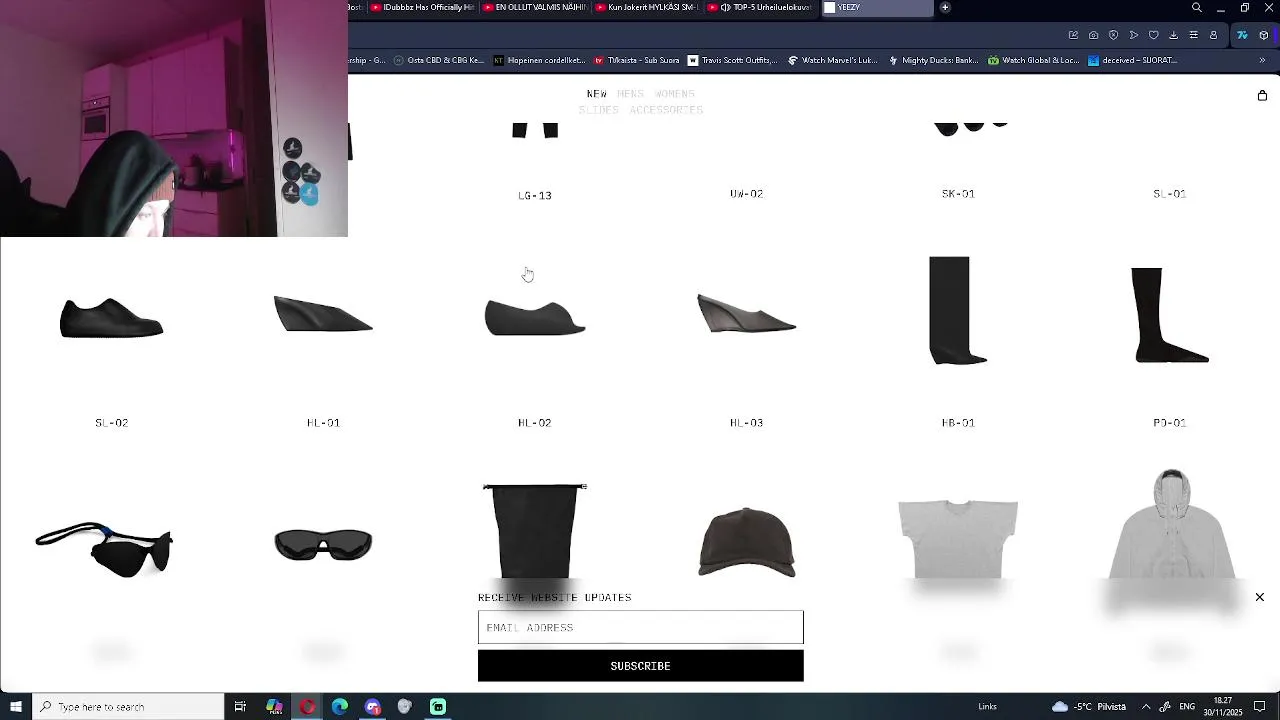Open the Hopeinen cordelket bookmark
The image size is (1280, 720).
[x=540, y=60]
